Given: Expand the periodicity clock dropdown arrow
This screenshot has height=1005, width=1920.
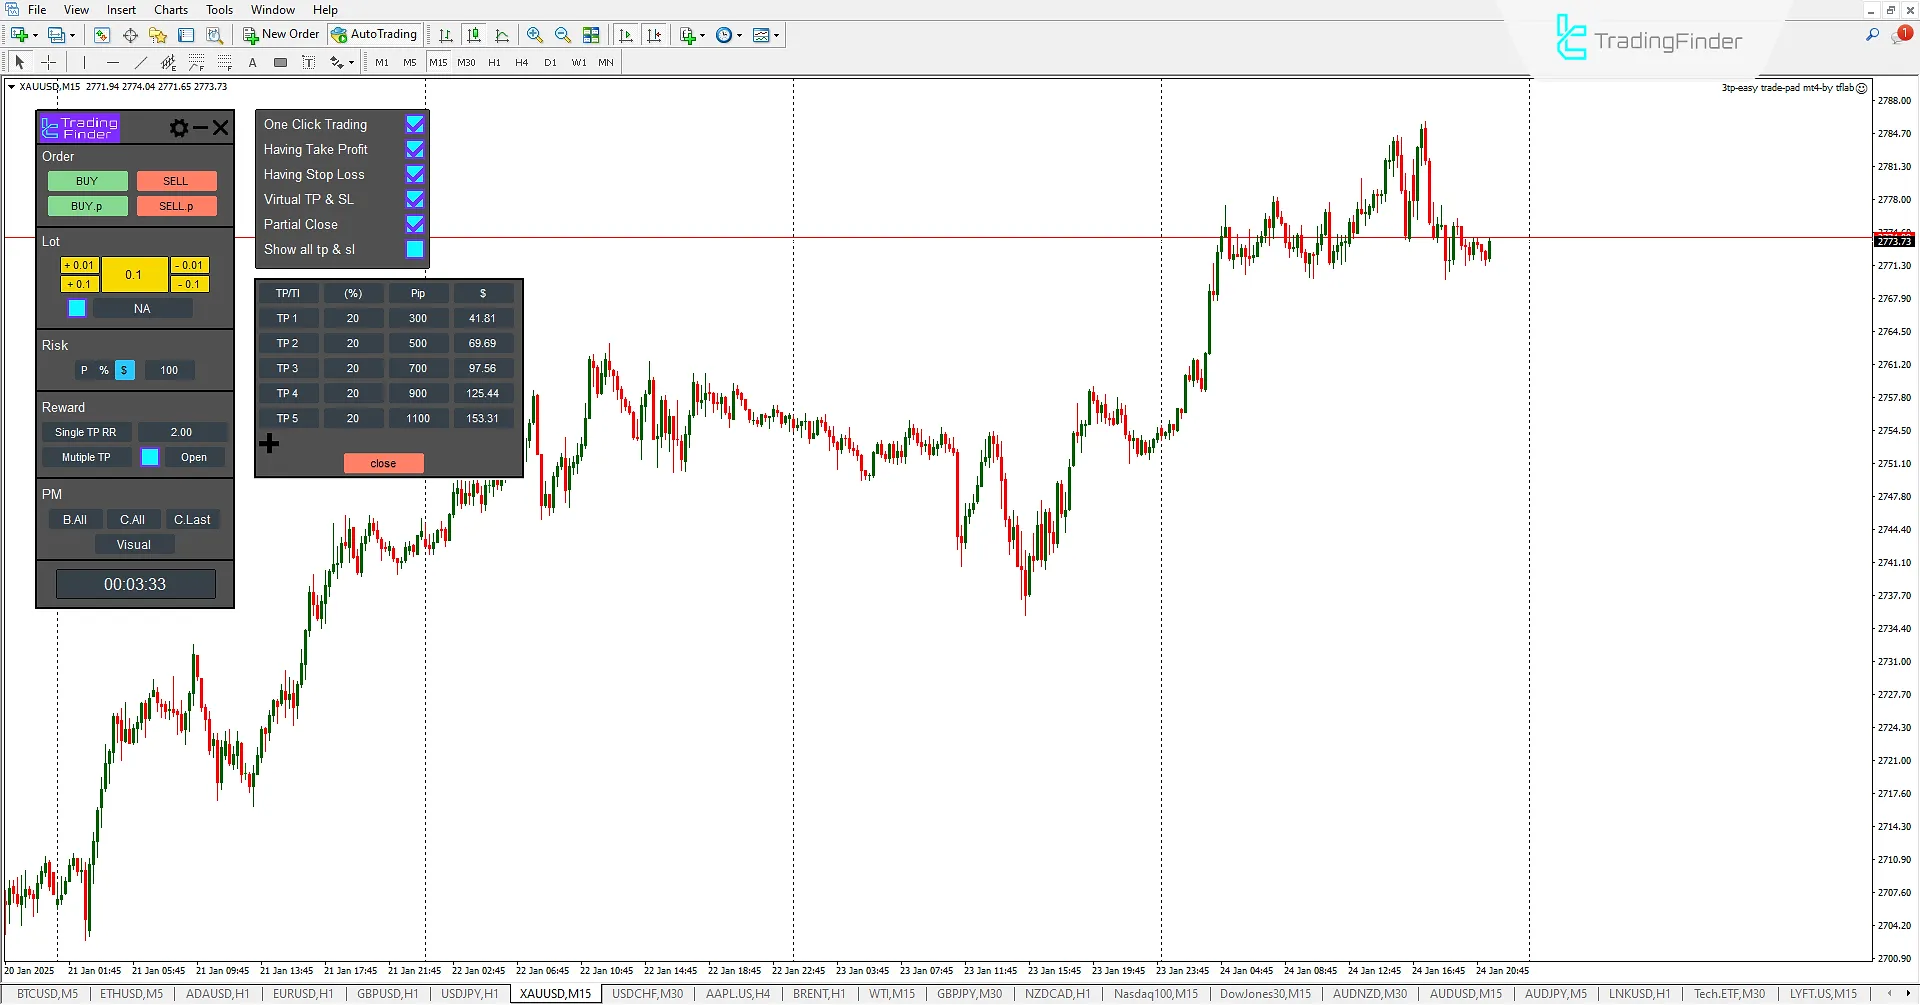Looking at the screenshot, I should pyautogui.click(x=740, y=35).
